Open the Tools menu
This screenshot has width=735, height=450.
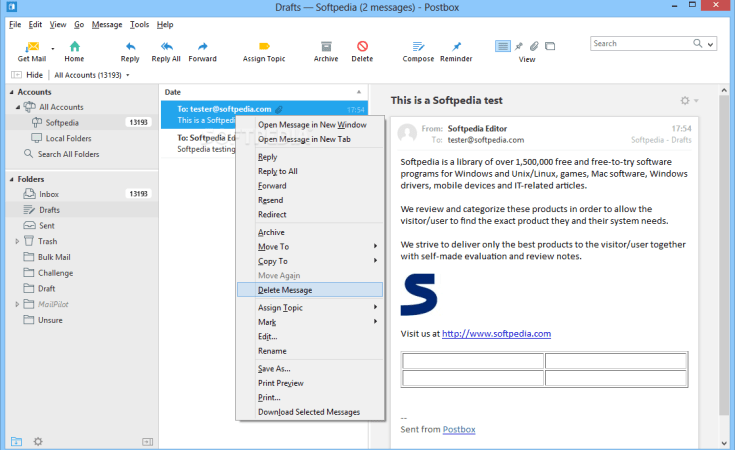(x=139, y=24)
